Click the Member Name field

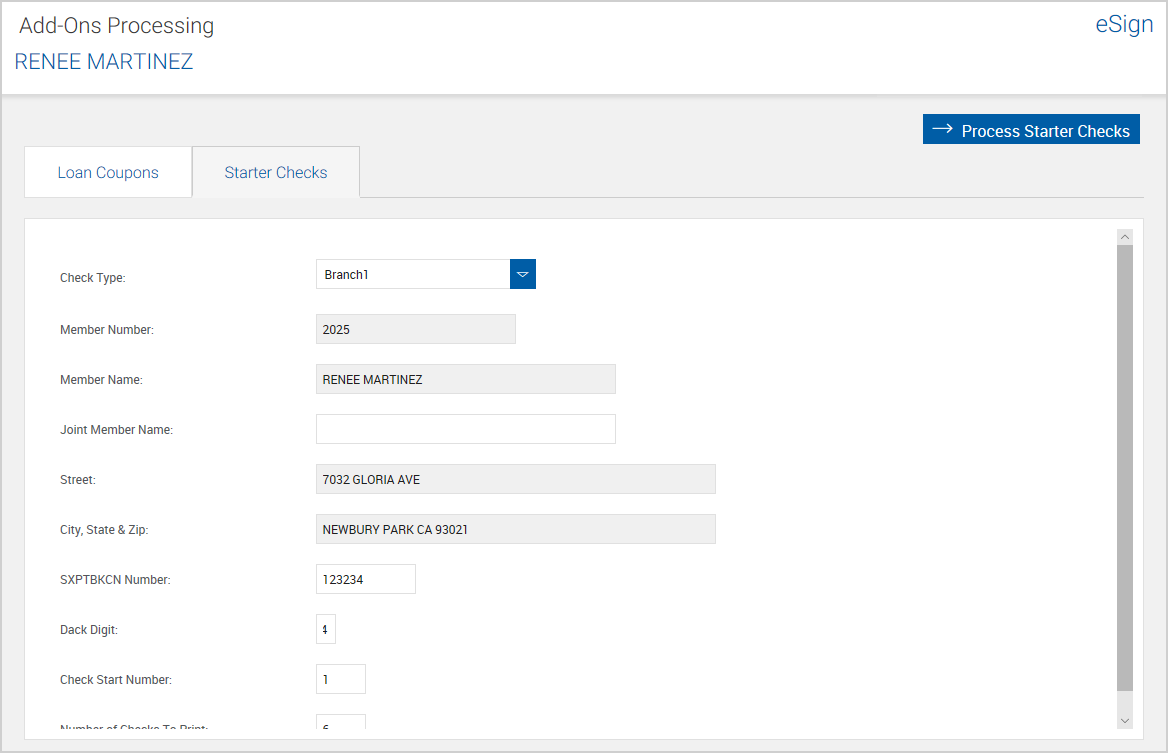(465, 379)
